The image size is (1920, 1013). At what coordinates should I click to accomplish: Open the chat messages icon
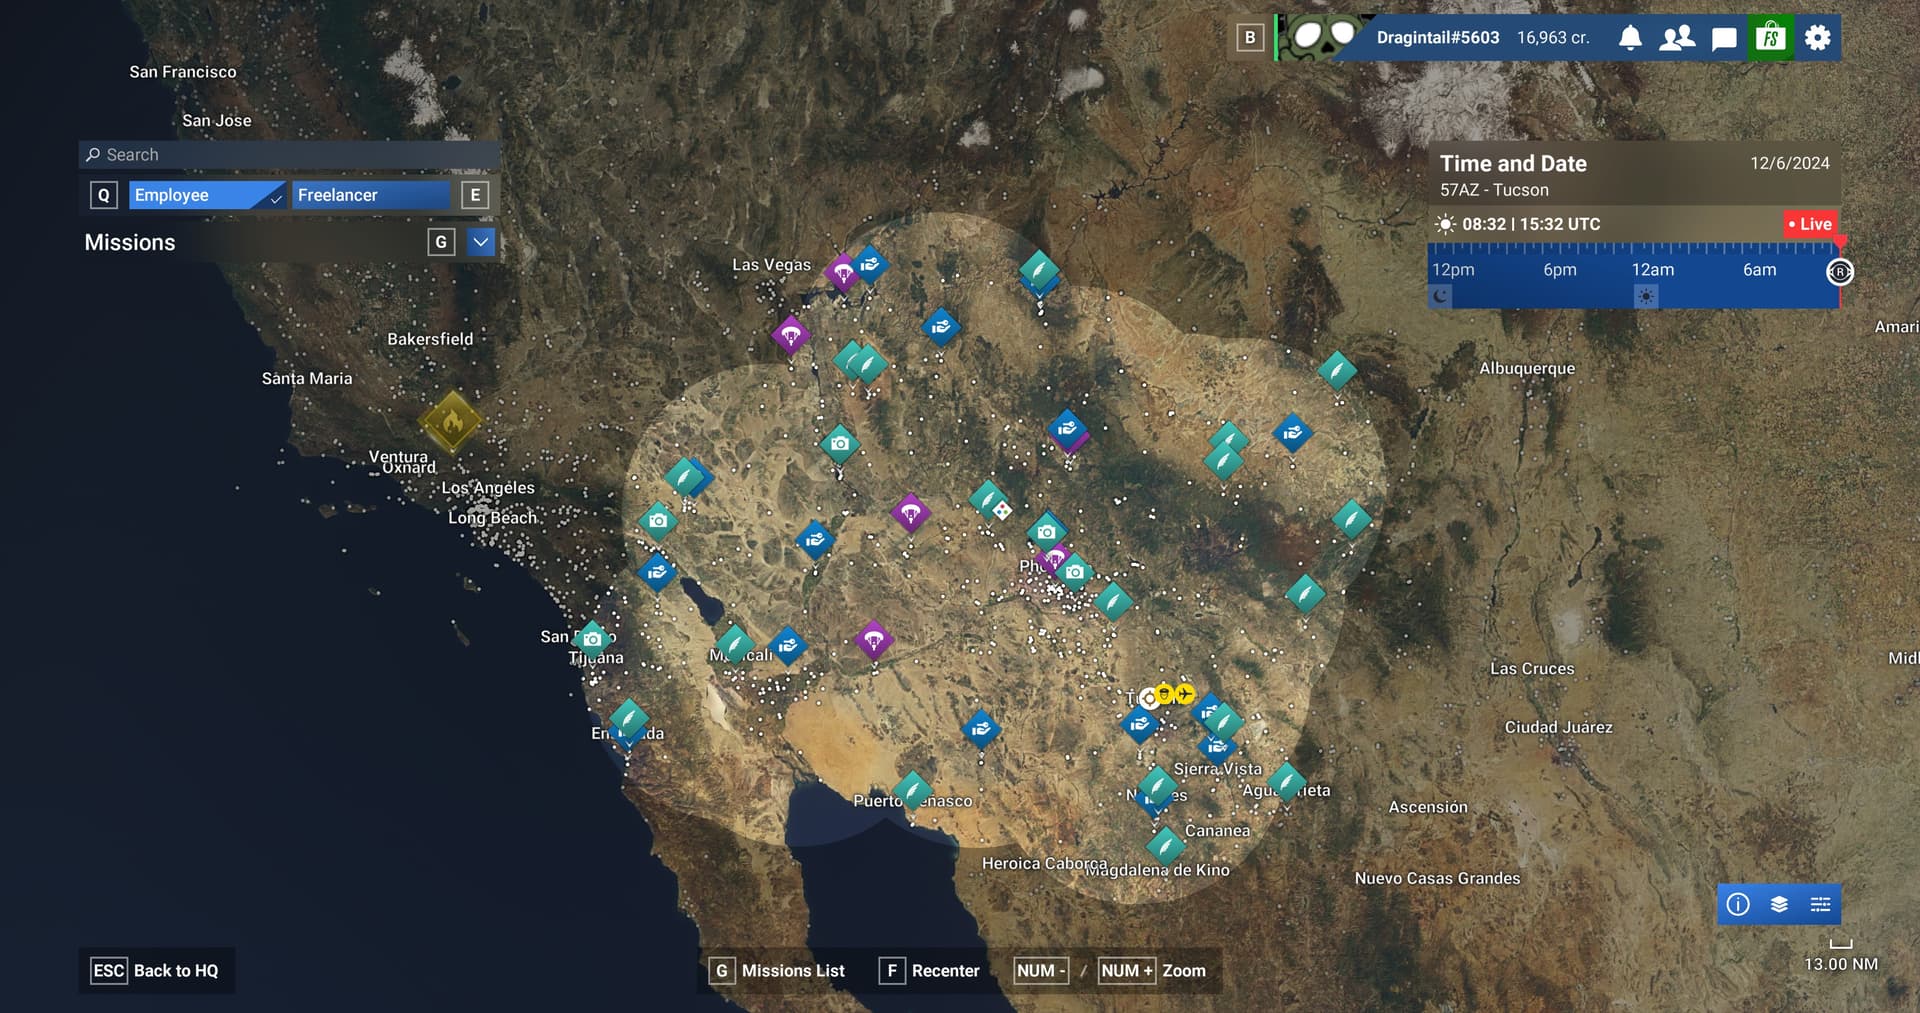point(1724,39)
